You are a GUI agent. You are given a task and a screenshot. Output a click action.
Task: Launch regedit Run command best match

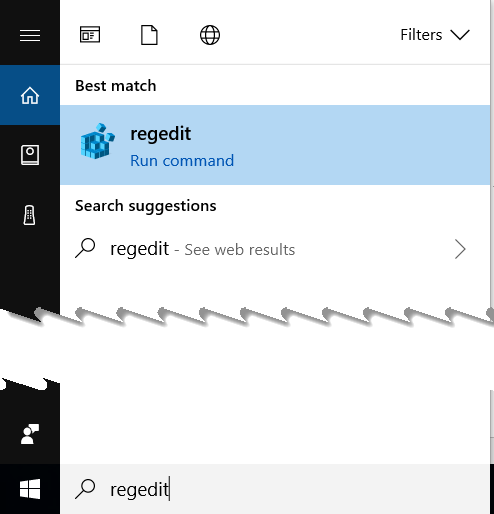point(275,145)
